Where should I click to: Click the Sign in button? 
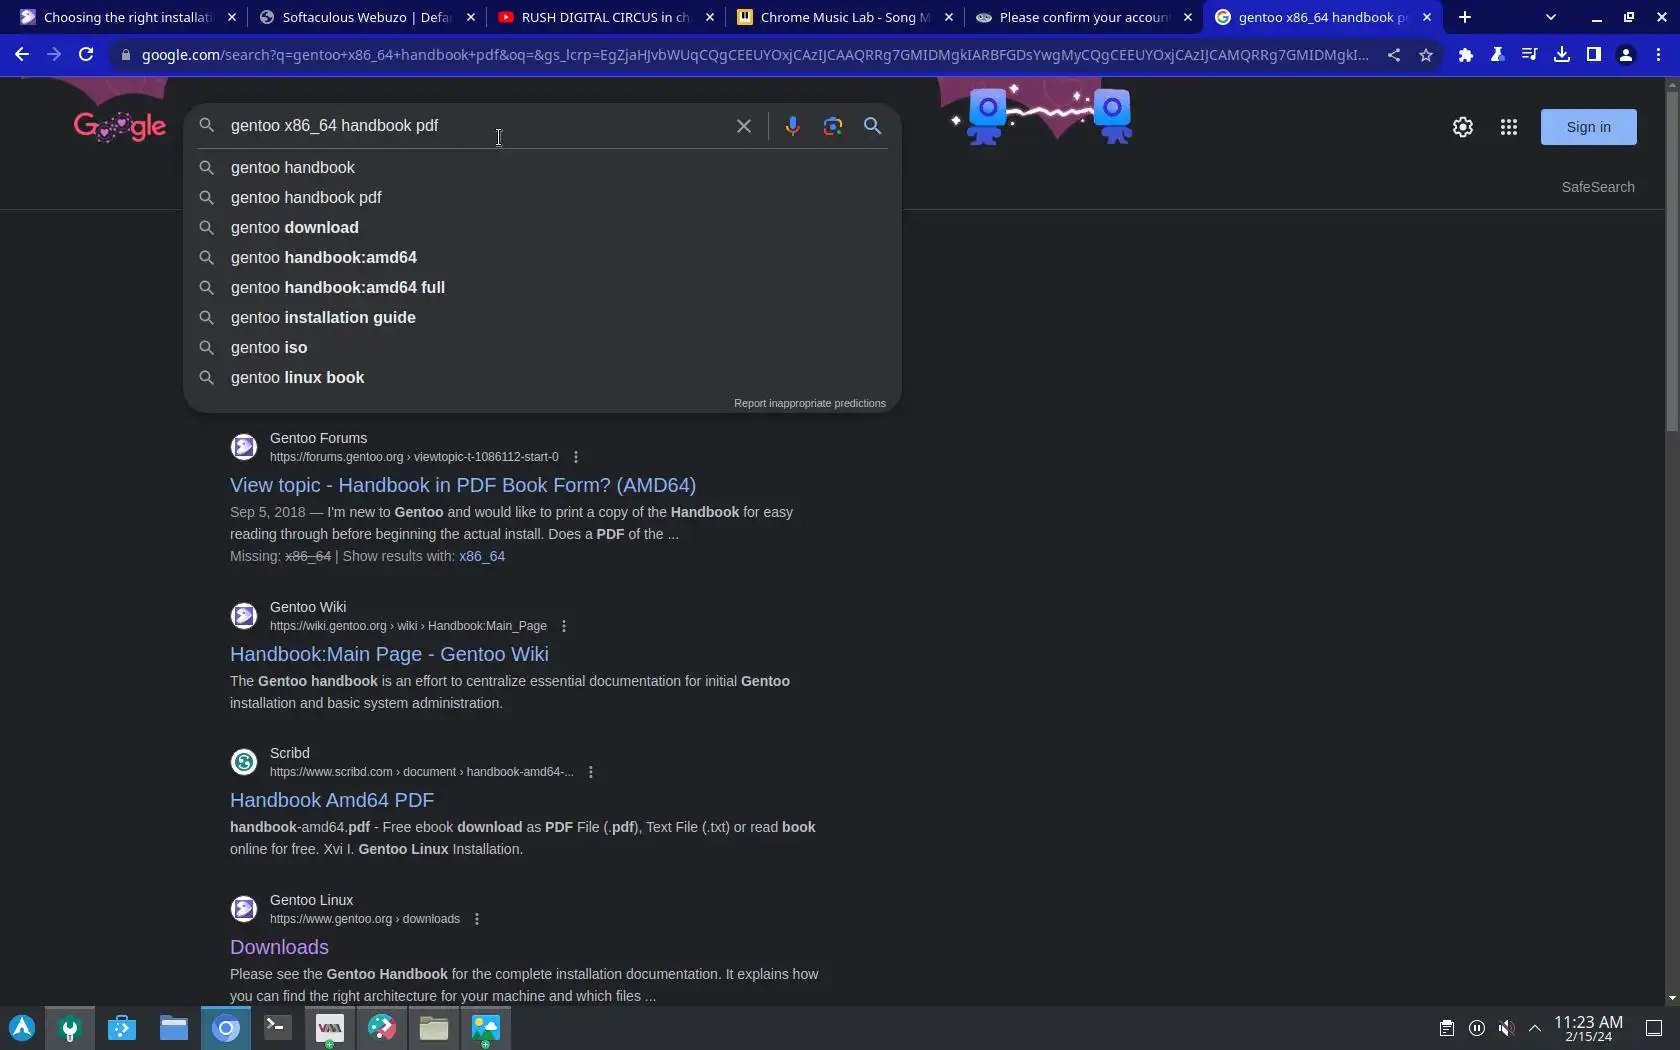[1588, 127]
